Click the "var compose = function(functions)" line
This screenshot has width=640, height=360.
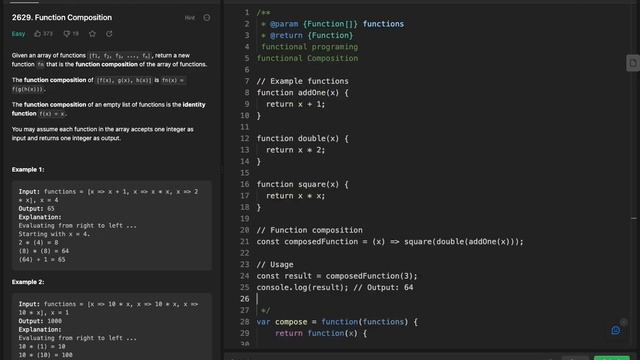337,322
